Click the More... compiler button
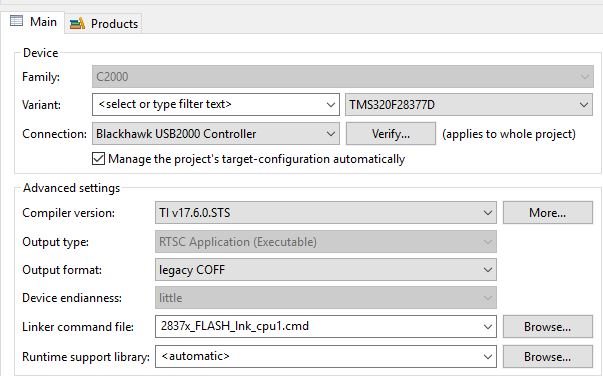This screenshot has height=376, width=603. point(548,213)
